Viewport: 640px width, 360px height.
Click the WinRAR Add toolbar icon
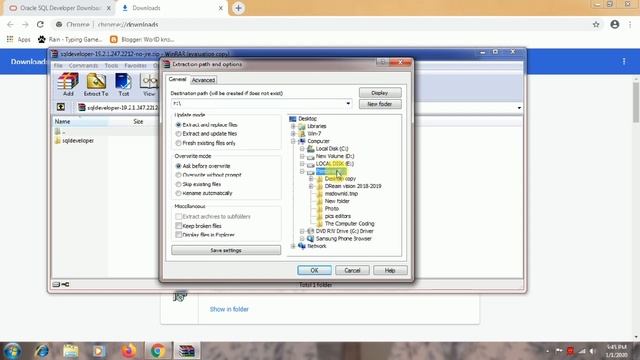68,84
